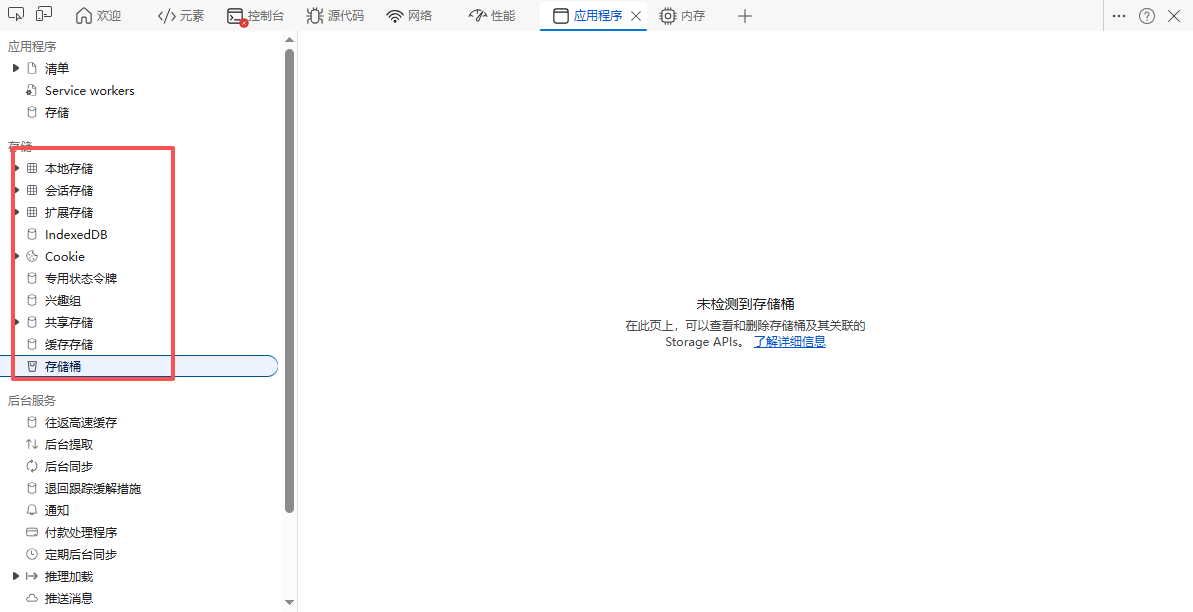Open the DevTools help icon
1193x612 pixels.
tap(1147, 16)
